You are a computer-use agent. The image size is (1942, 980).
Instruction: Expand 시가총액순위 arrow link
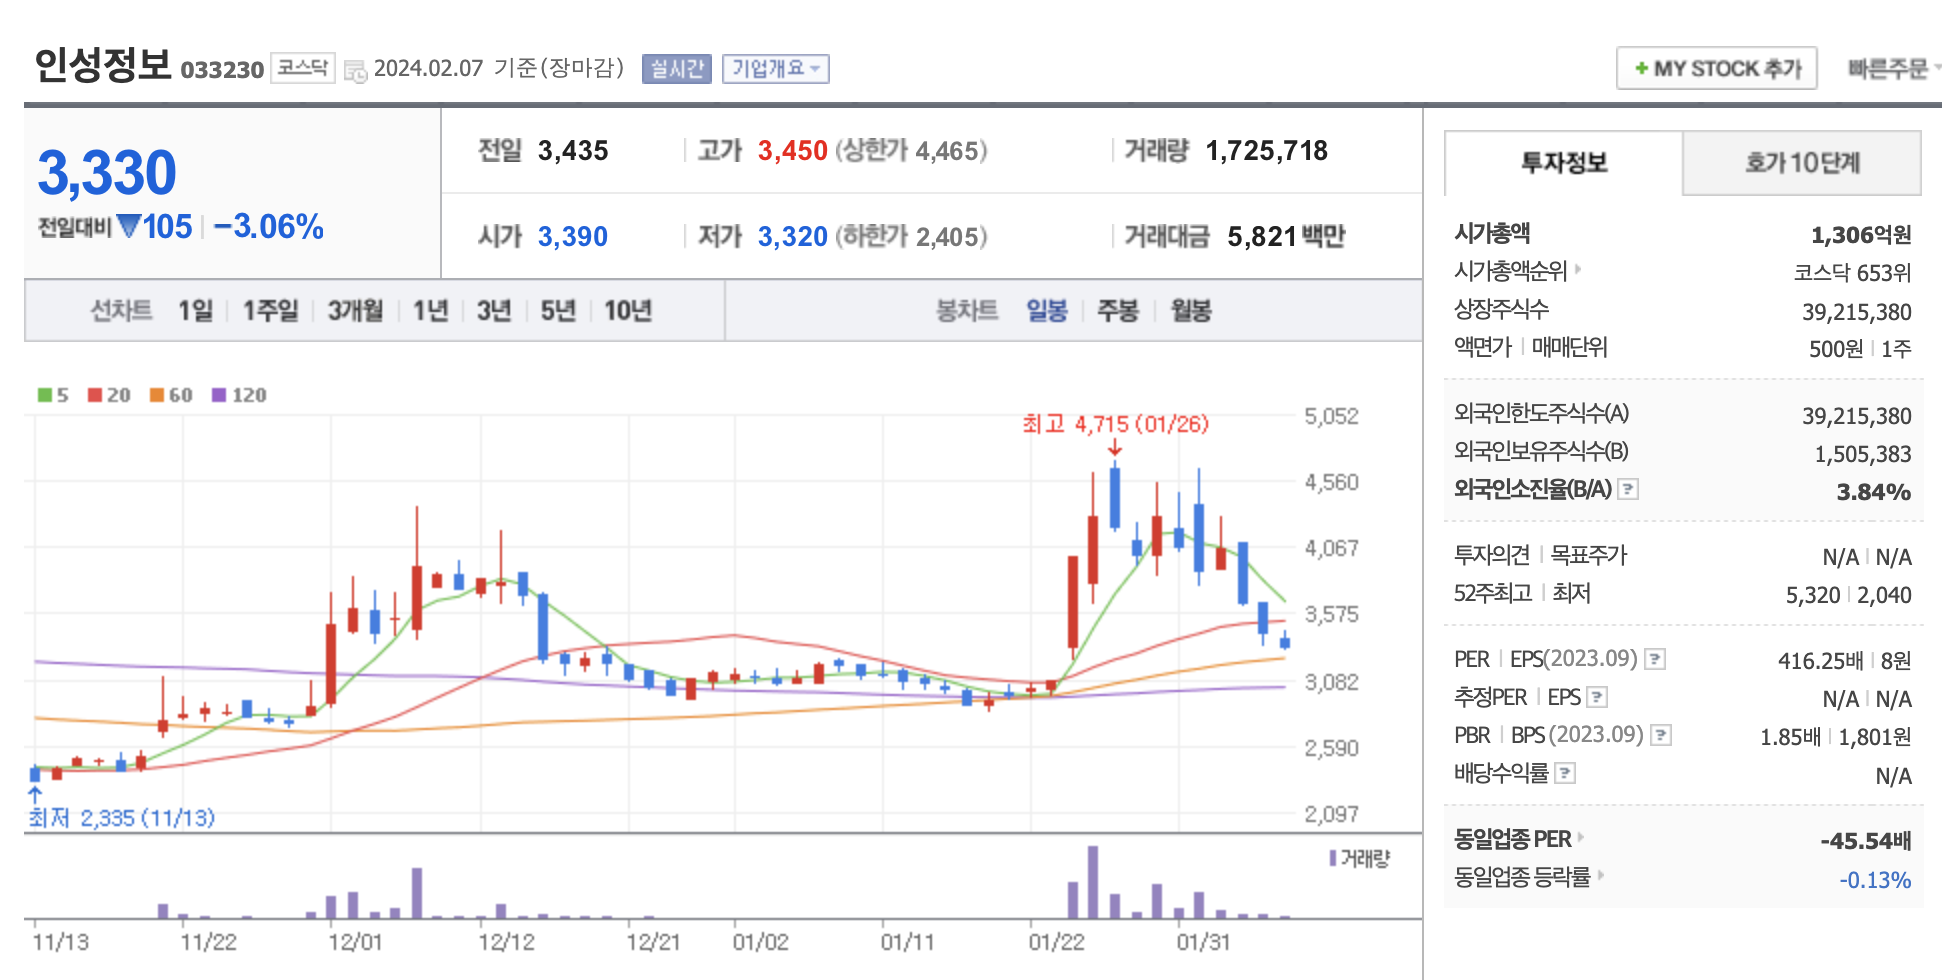coord(1578,269)
